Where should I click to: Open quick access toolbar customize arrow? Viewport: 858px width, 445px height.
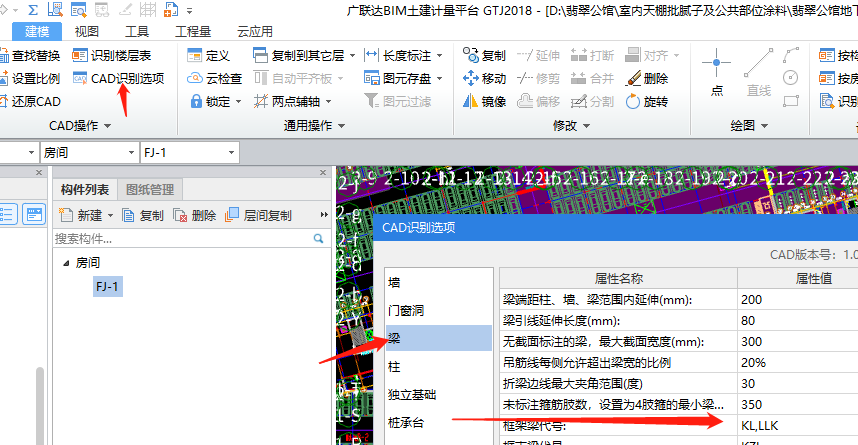(189, 10)
